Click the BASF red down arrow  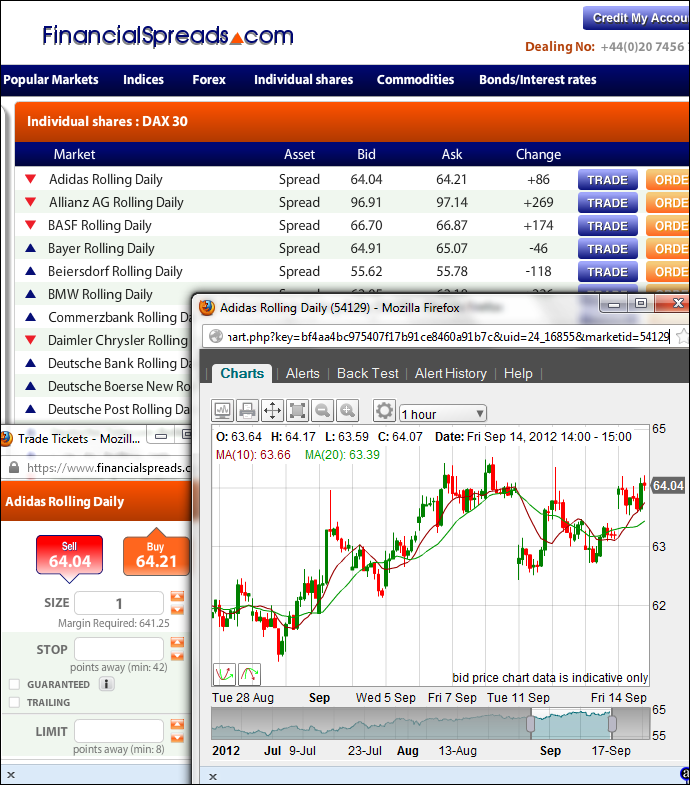31,225
